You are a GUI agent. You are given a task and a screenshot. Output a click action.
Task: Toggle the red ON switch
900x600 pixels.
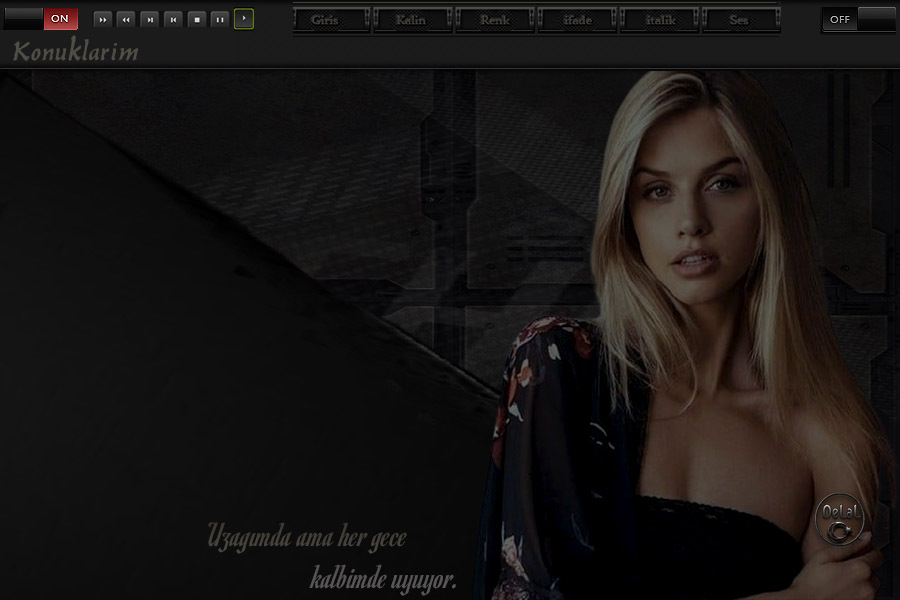click(60, 19)
